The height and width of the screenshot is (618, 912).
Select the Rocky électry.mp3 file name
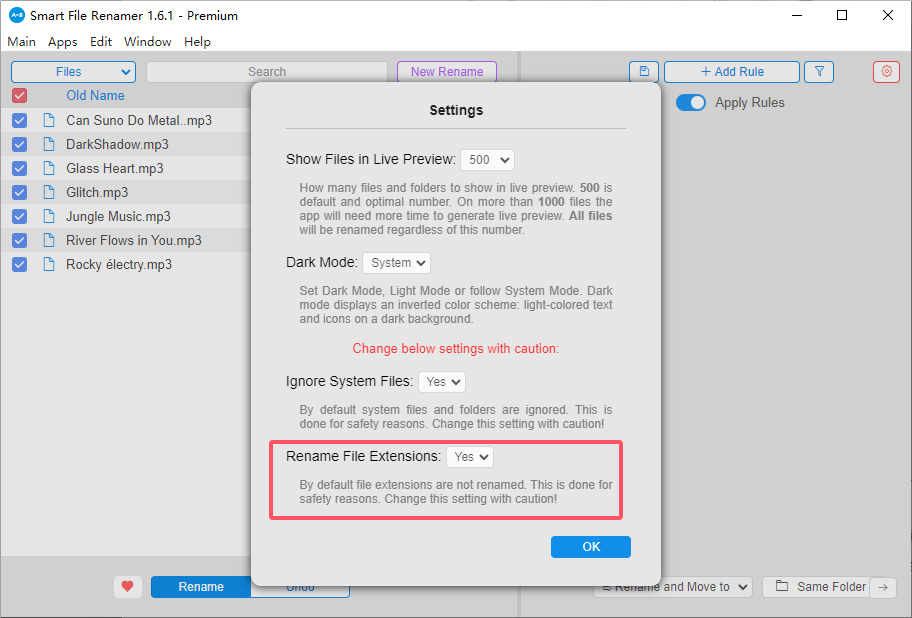119,265
